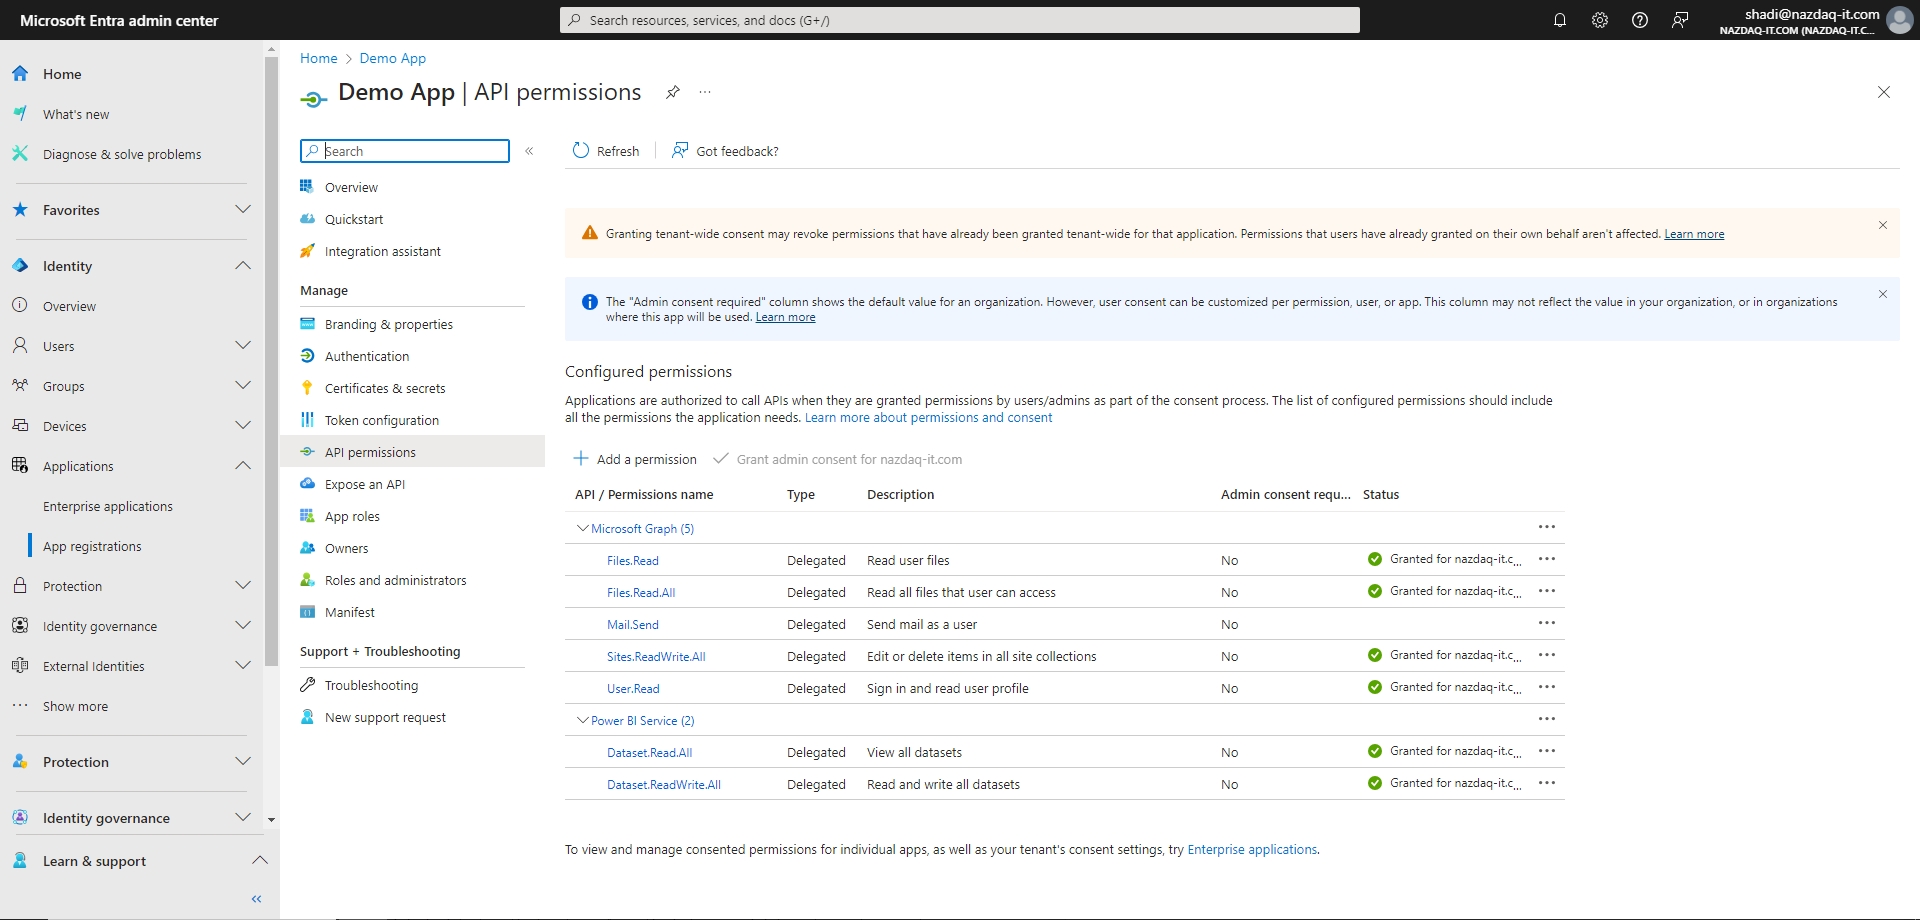Click the left sidebar vertical scrollbar
Image resolution: width=1920 pixels, height=920 pixels.
(x=271, y=360)
